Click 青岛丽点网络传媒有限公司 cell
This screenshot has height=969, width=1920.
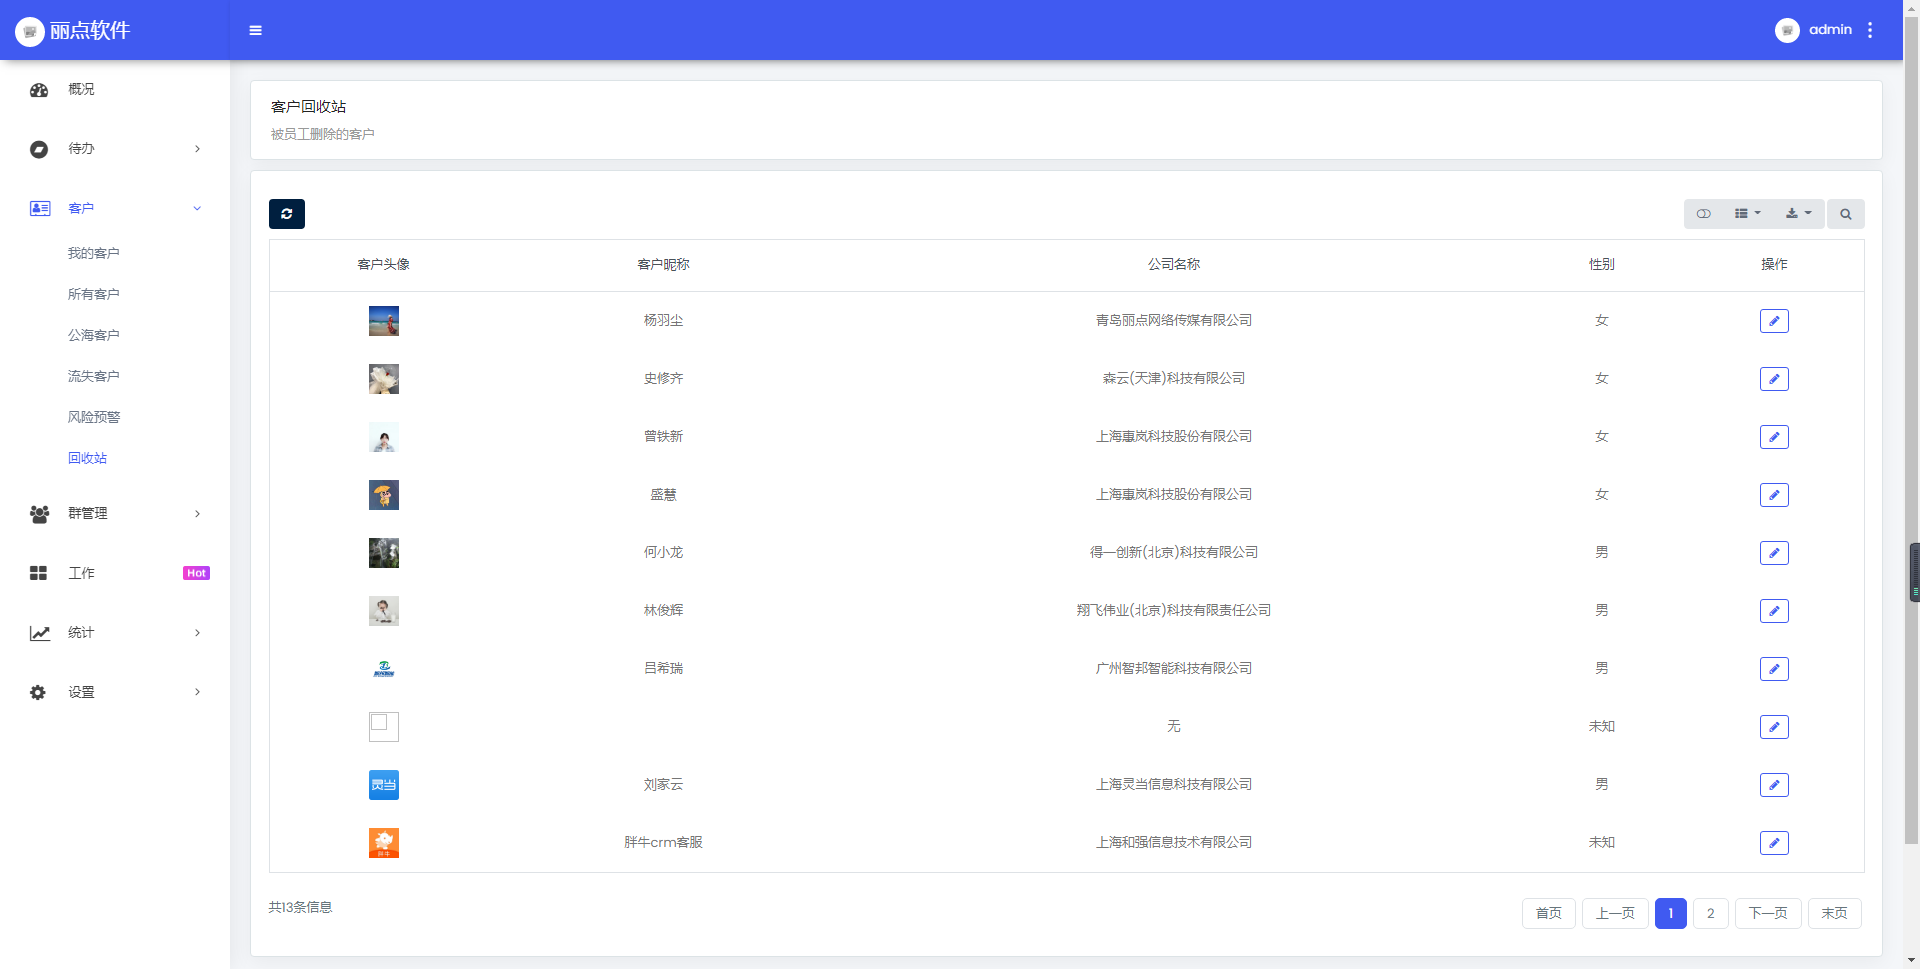[x=1174, y=320]
